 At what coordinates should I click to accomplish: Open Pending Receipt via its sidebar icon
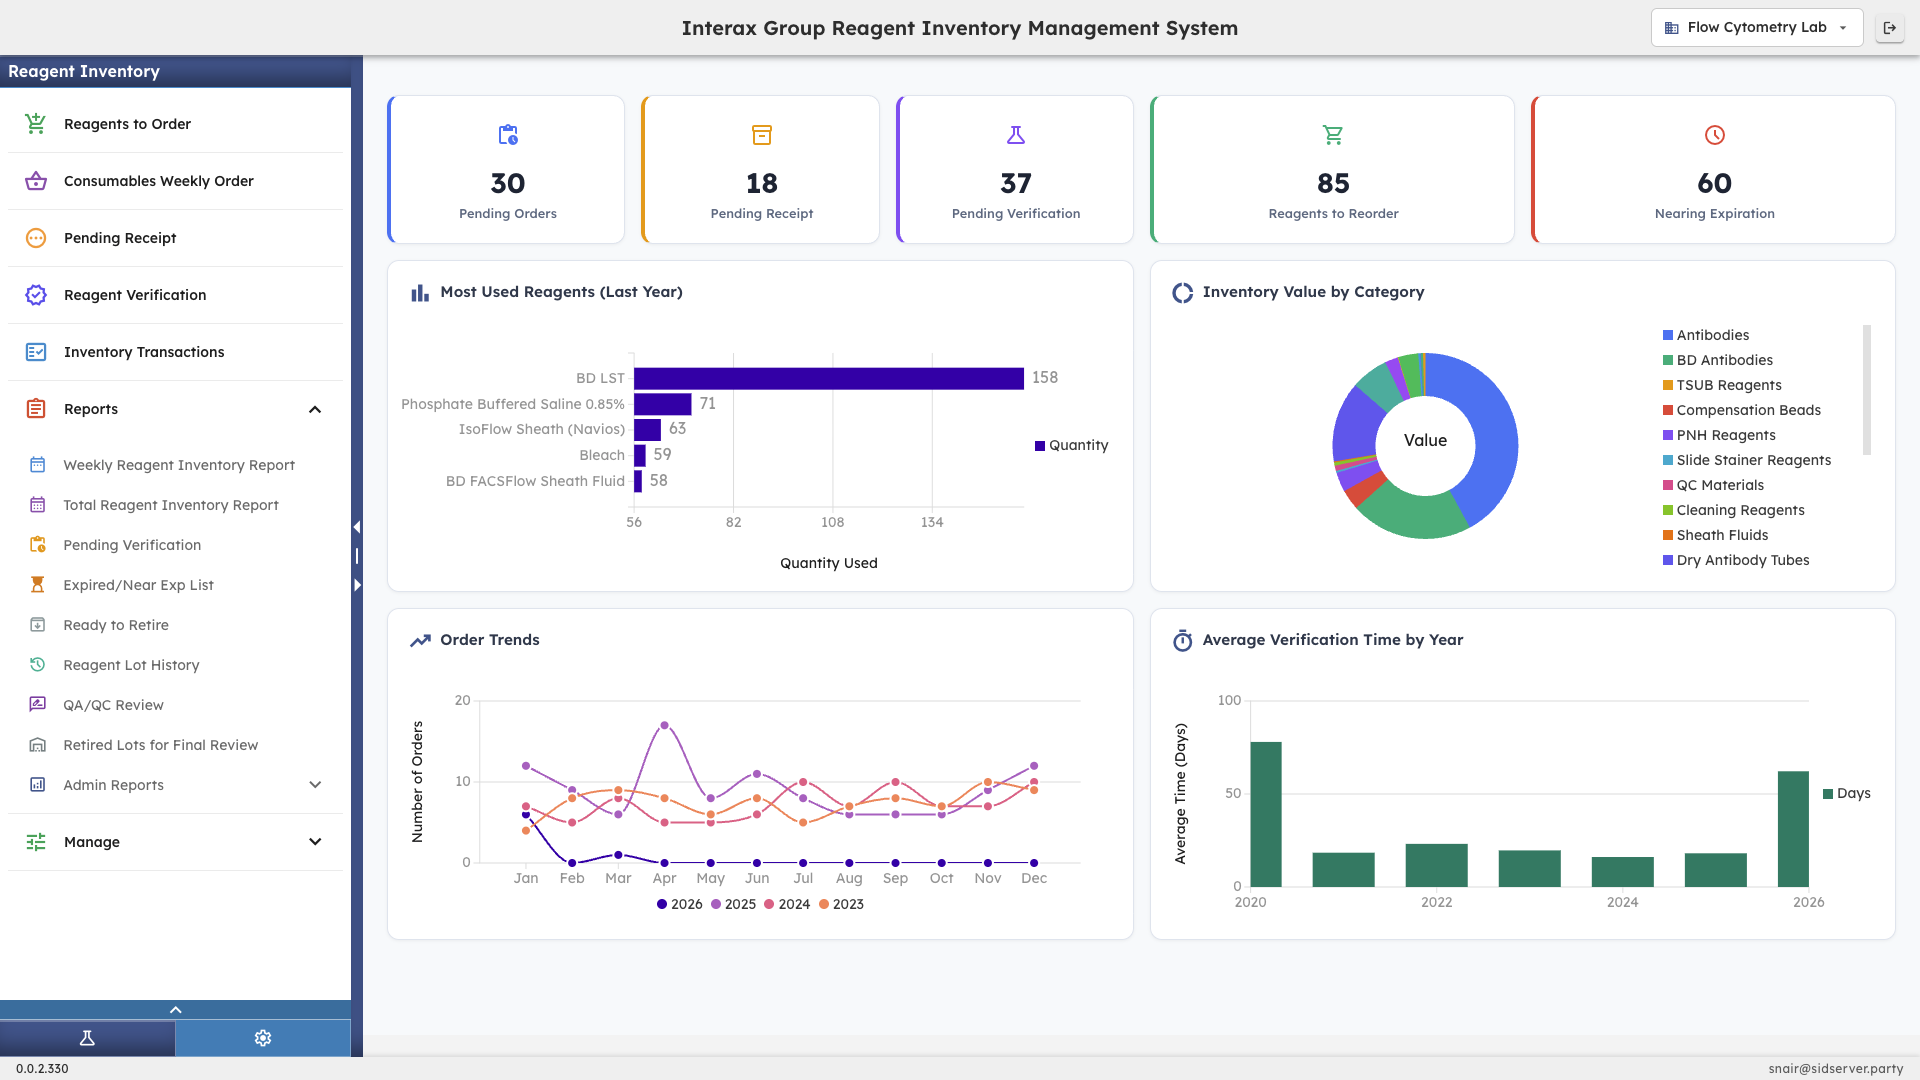(x=35, y=237)
